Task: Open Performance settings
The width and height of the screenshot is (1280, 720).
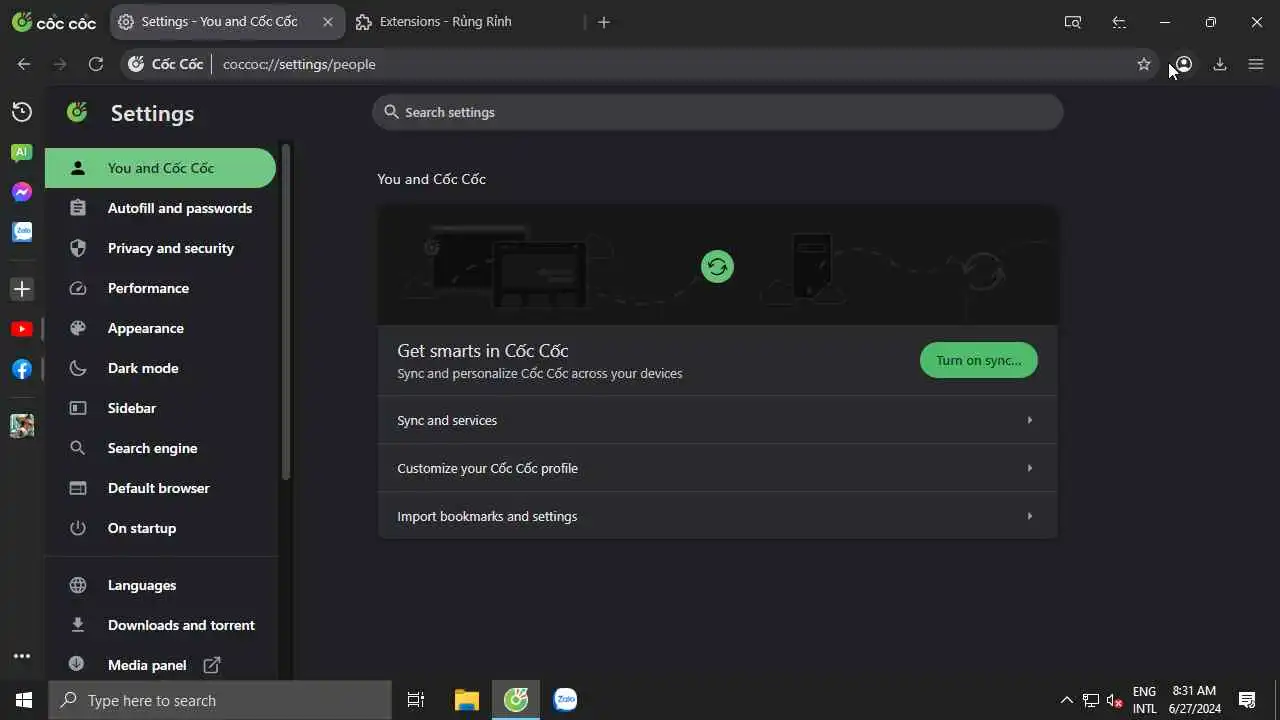Action: tap(160, 288)
